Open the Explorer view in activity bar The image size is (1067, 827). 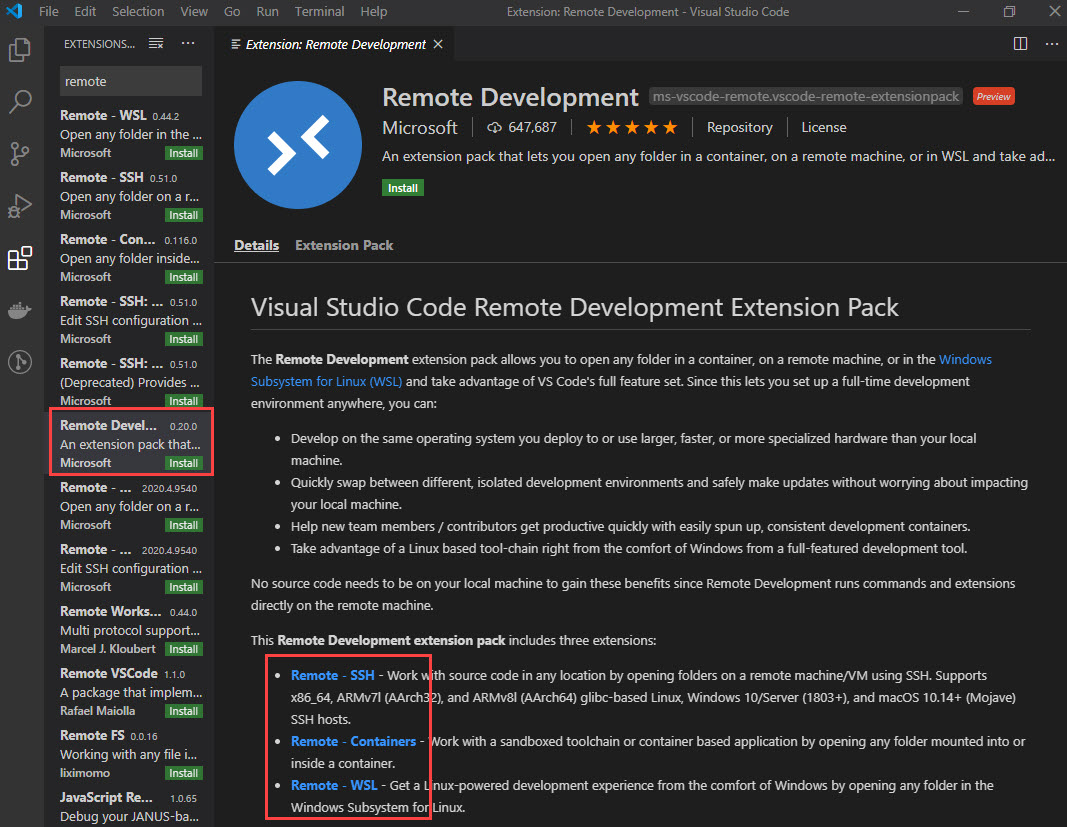coord(20,50)
